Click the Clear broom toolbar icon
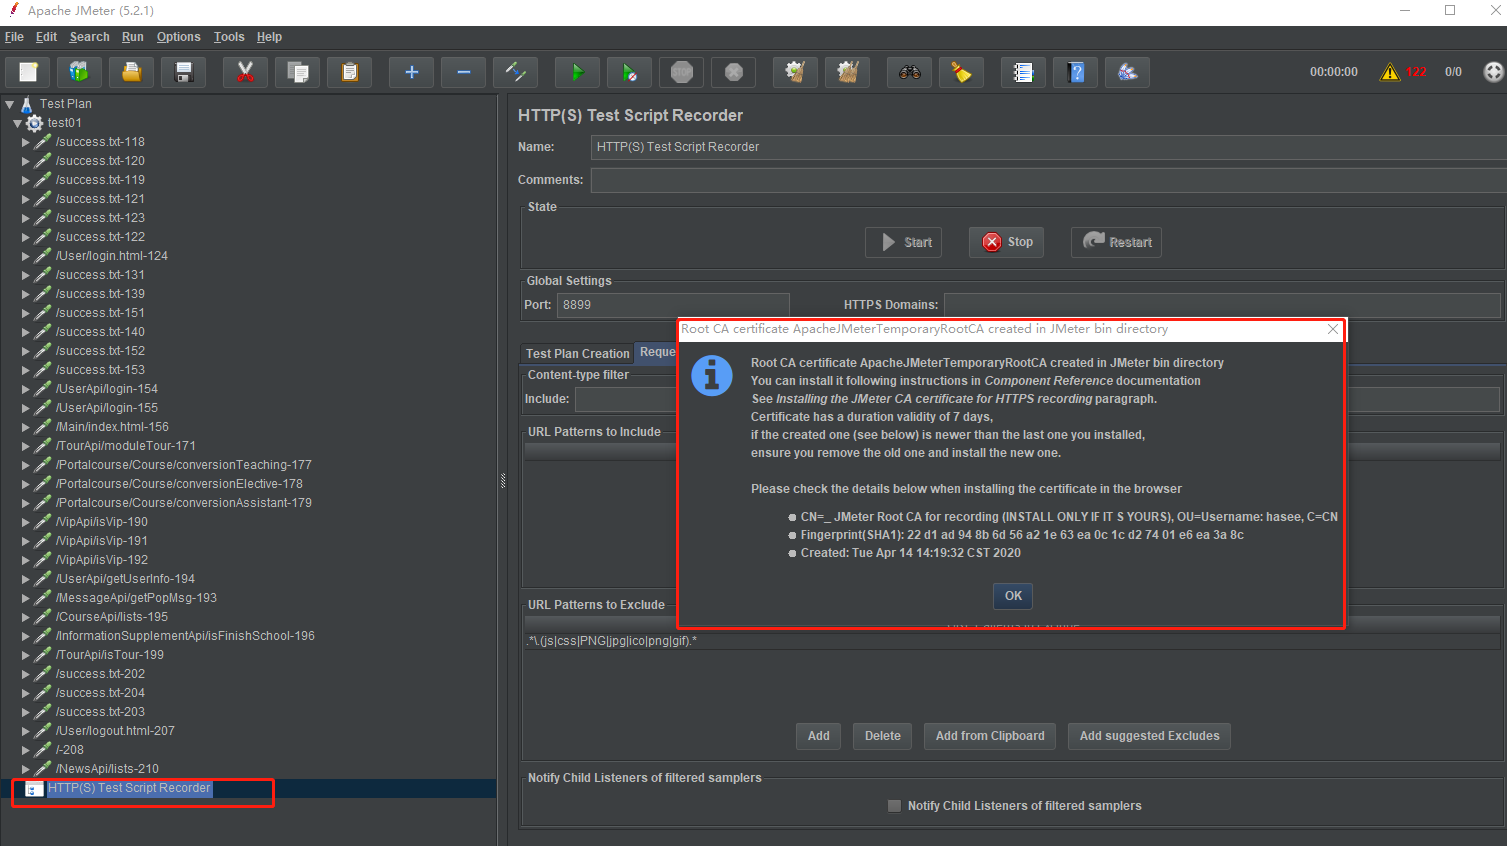This screenshot has width=1507, height=846. point(796,72)
